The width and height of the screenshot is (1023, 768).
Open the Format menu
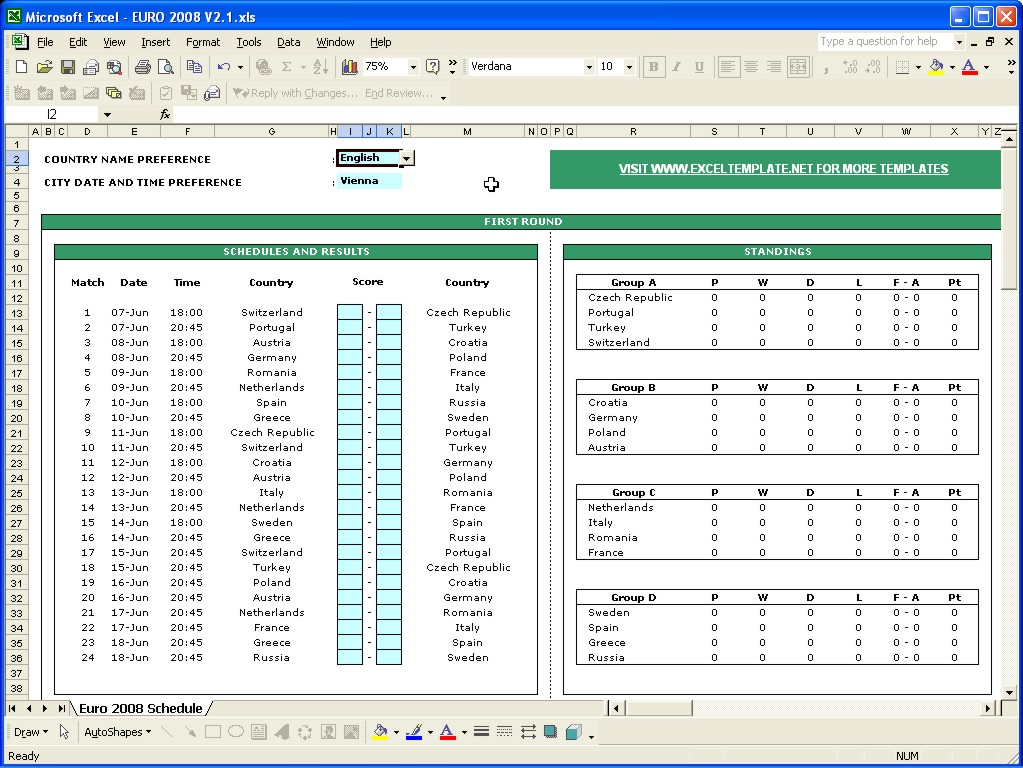(202, 42)
